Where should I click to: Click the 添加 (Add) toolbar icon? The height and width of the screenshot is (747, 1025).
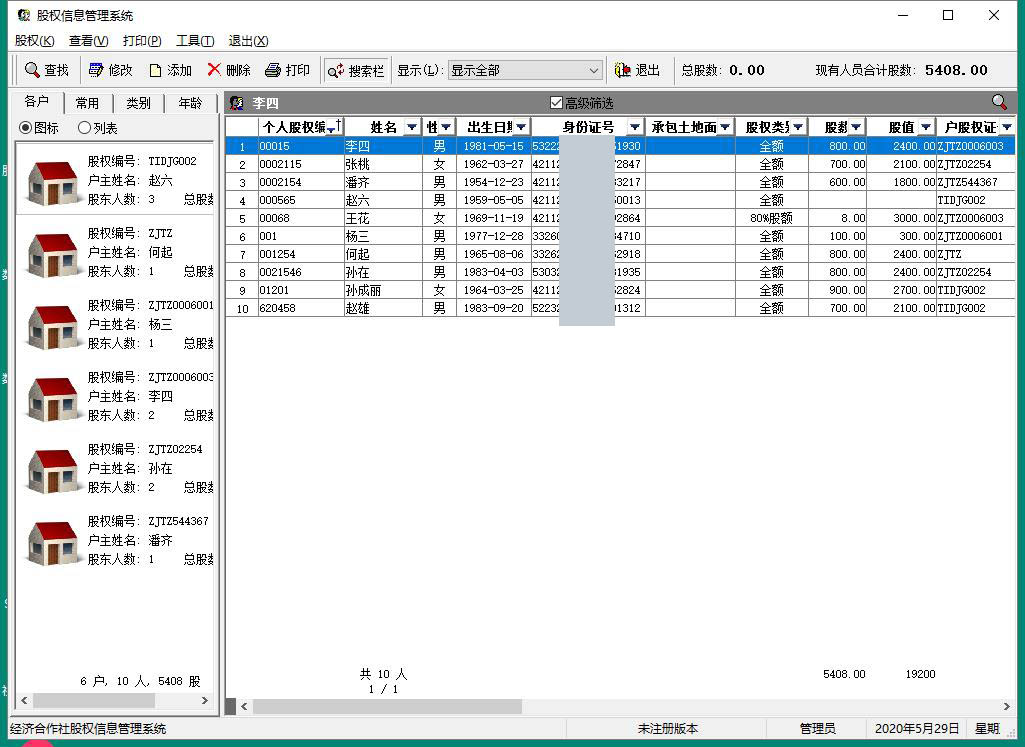tap(156, 70)
